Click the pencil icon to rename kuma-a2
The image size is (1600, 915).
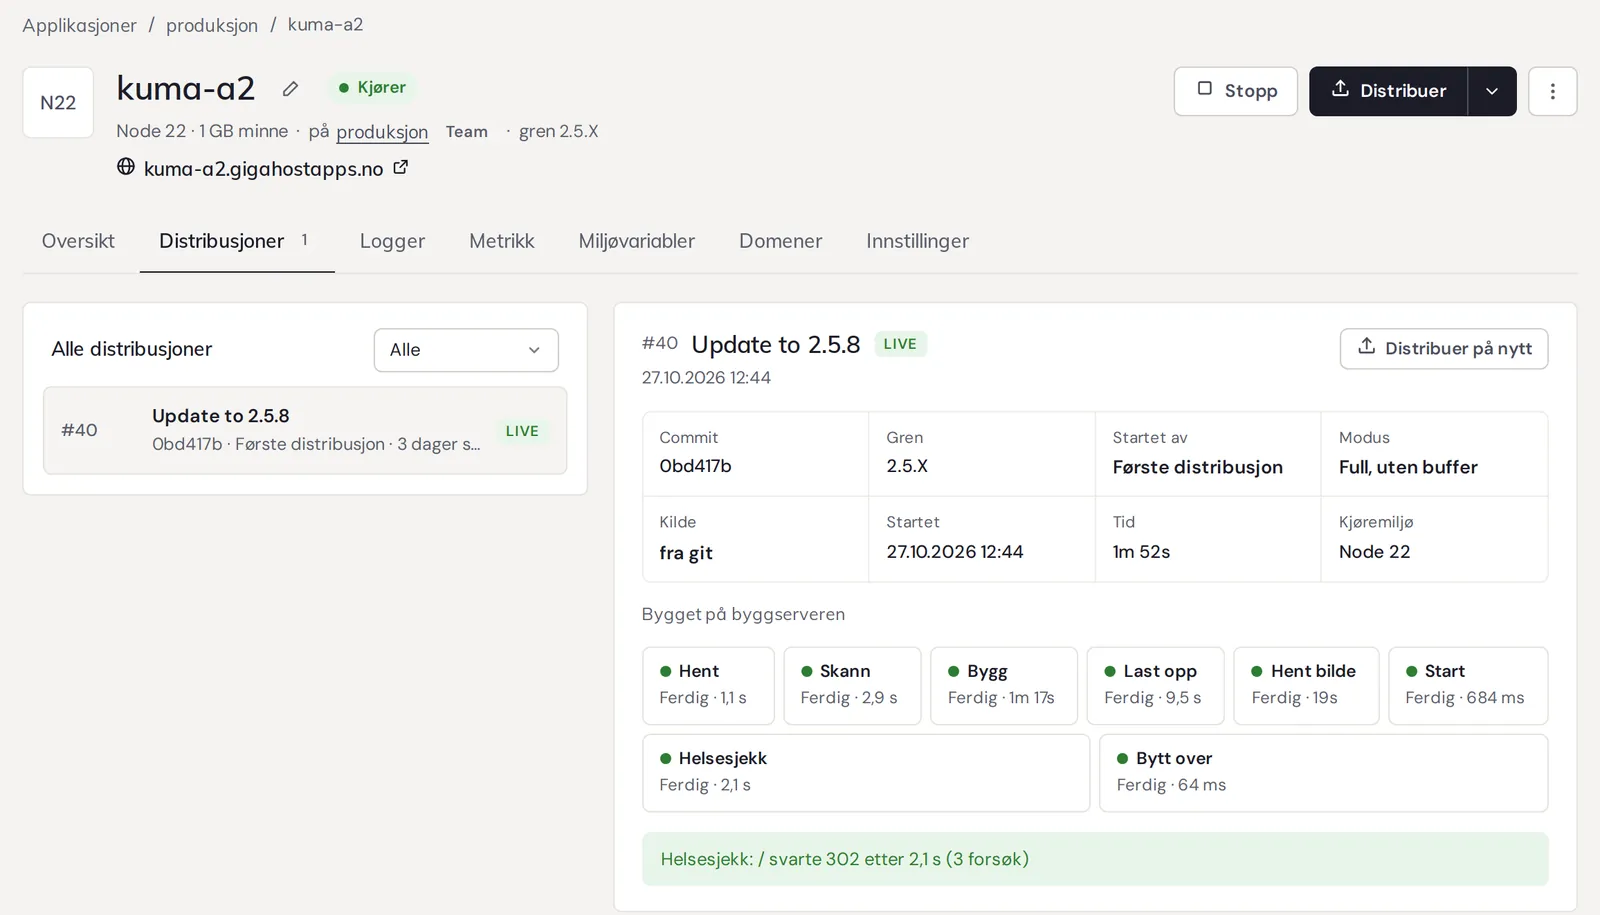click(290, 89)
